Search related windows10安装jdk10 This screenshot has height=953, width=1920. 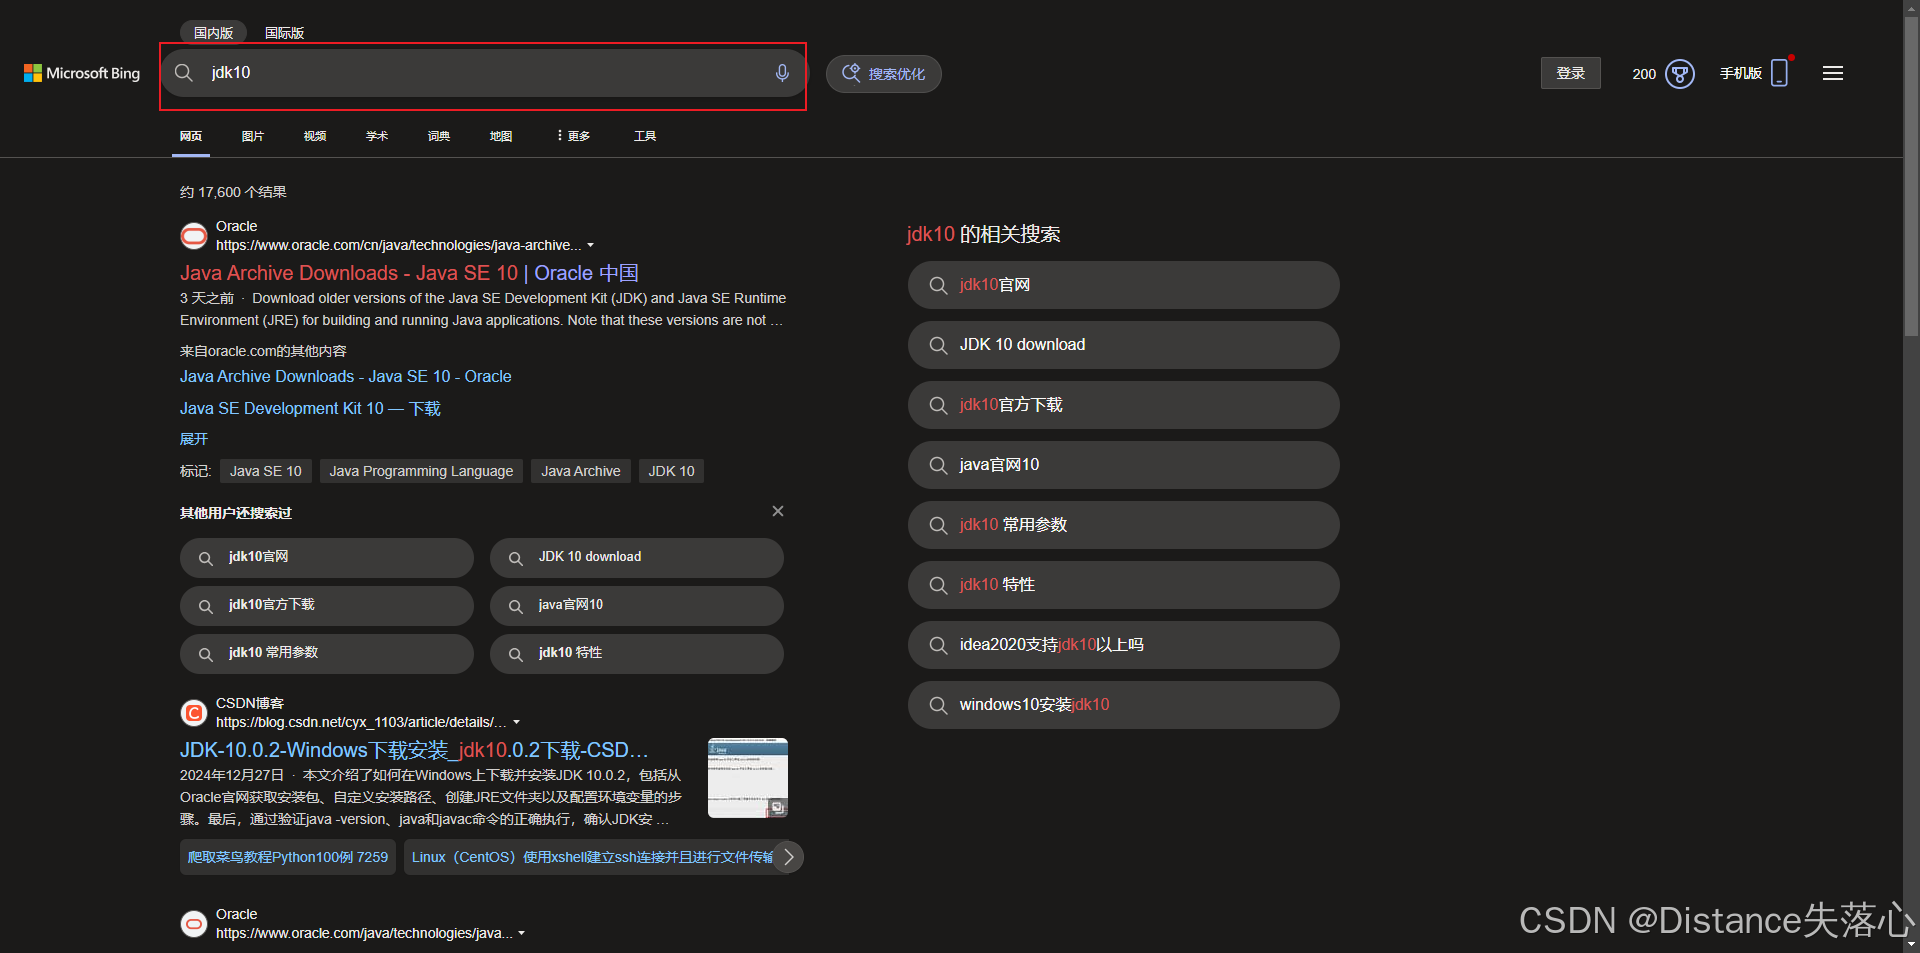[x=1123, y=705]
